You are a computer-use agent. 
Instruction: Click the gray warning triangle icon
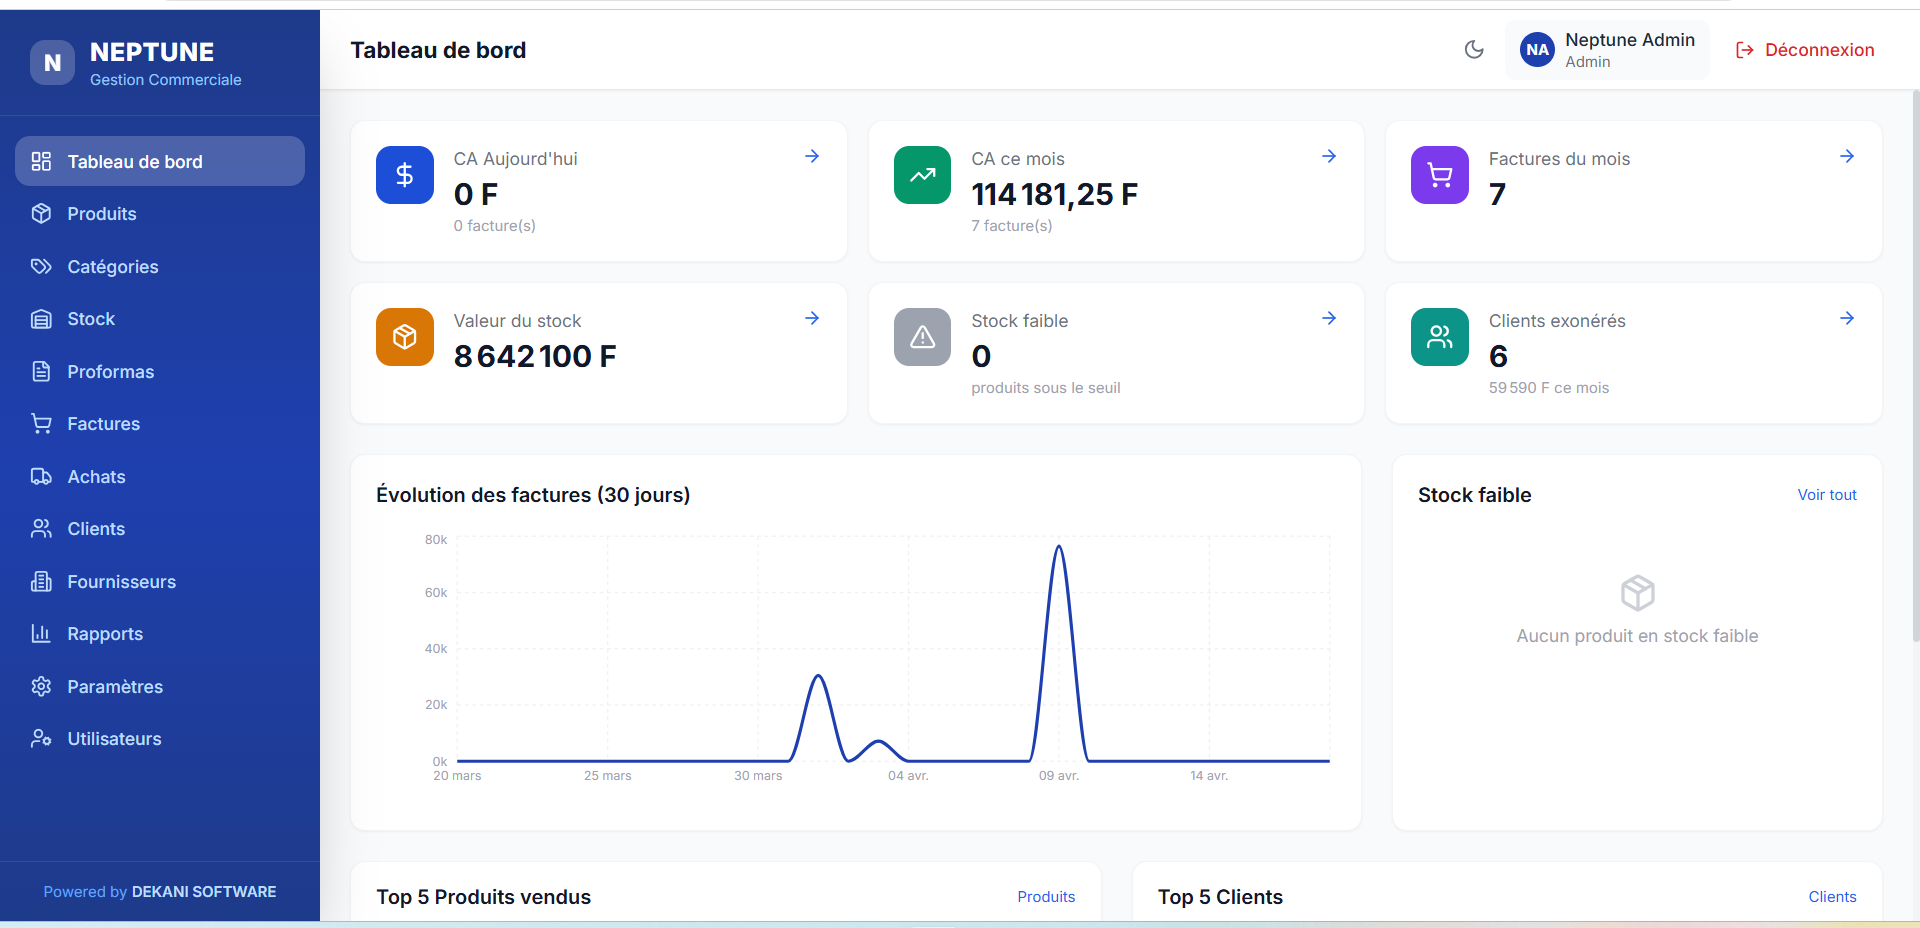coord(922,337)
